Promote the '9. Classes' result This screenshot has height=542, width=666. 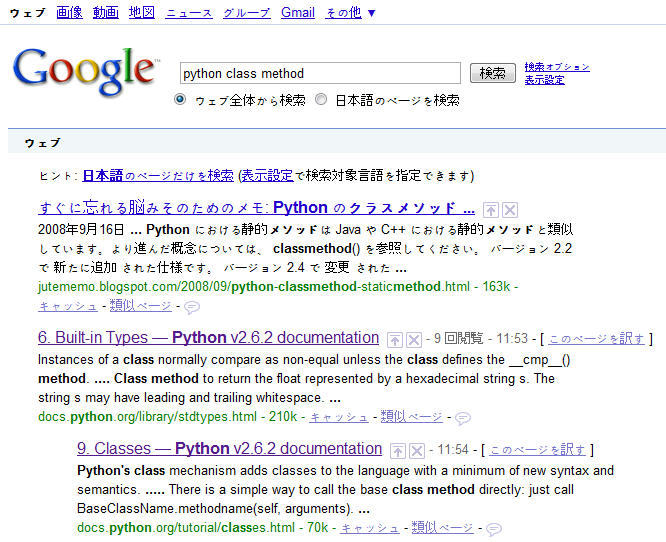[x=398, y=450]
